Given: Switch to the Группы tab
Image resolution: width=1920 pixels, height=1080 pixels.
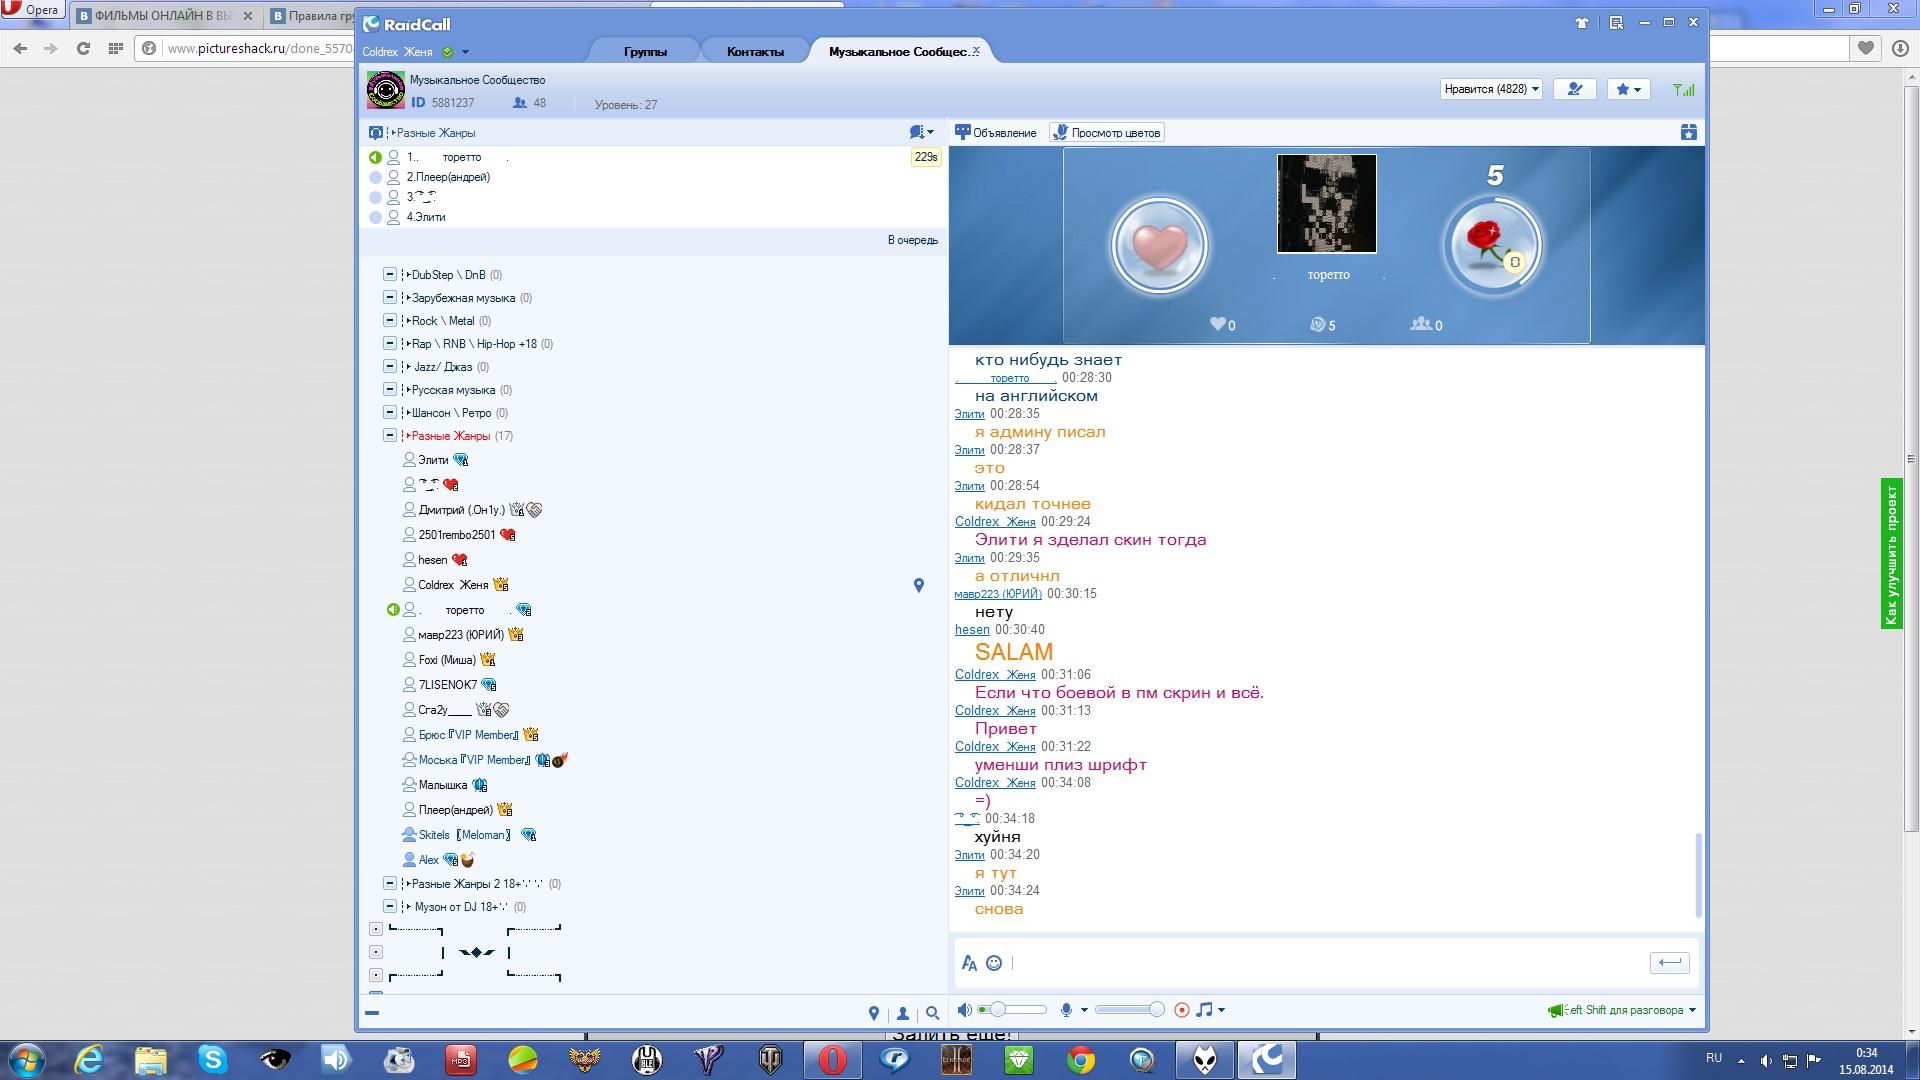Looking at the screenshot, I should coord(645,52).
